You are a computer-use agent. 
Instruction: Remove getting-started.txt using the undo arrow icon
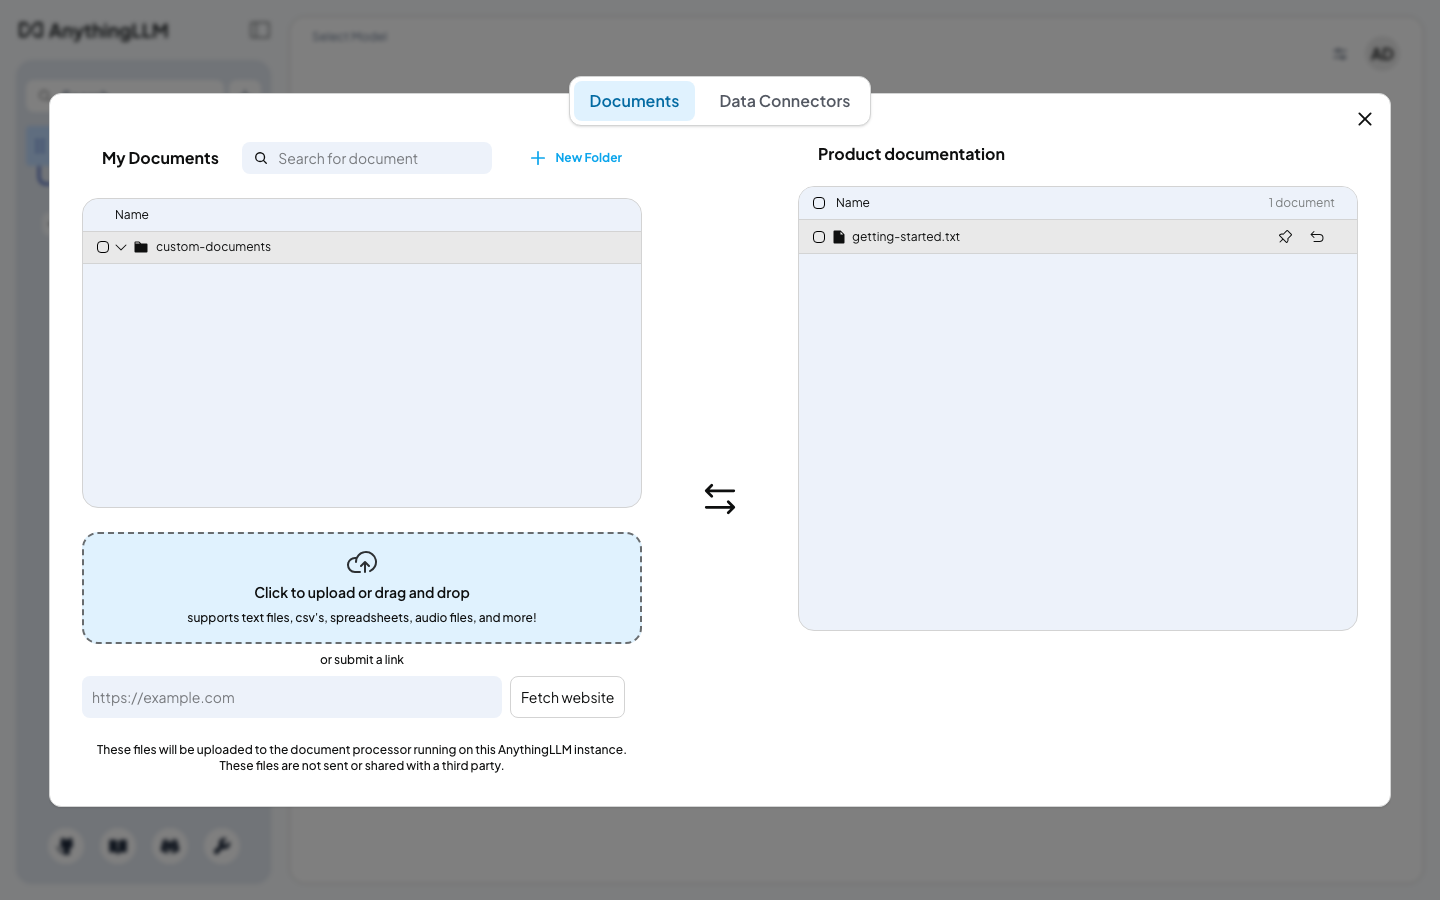1317,237
